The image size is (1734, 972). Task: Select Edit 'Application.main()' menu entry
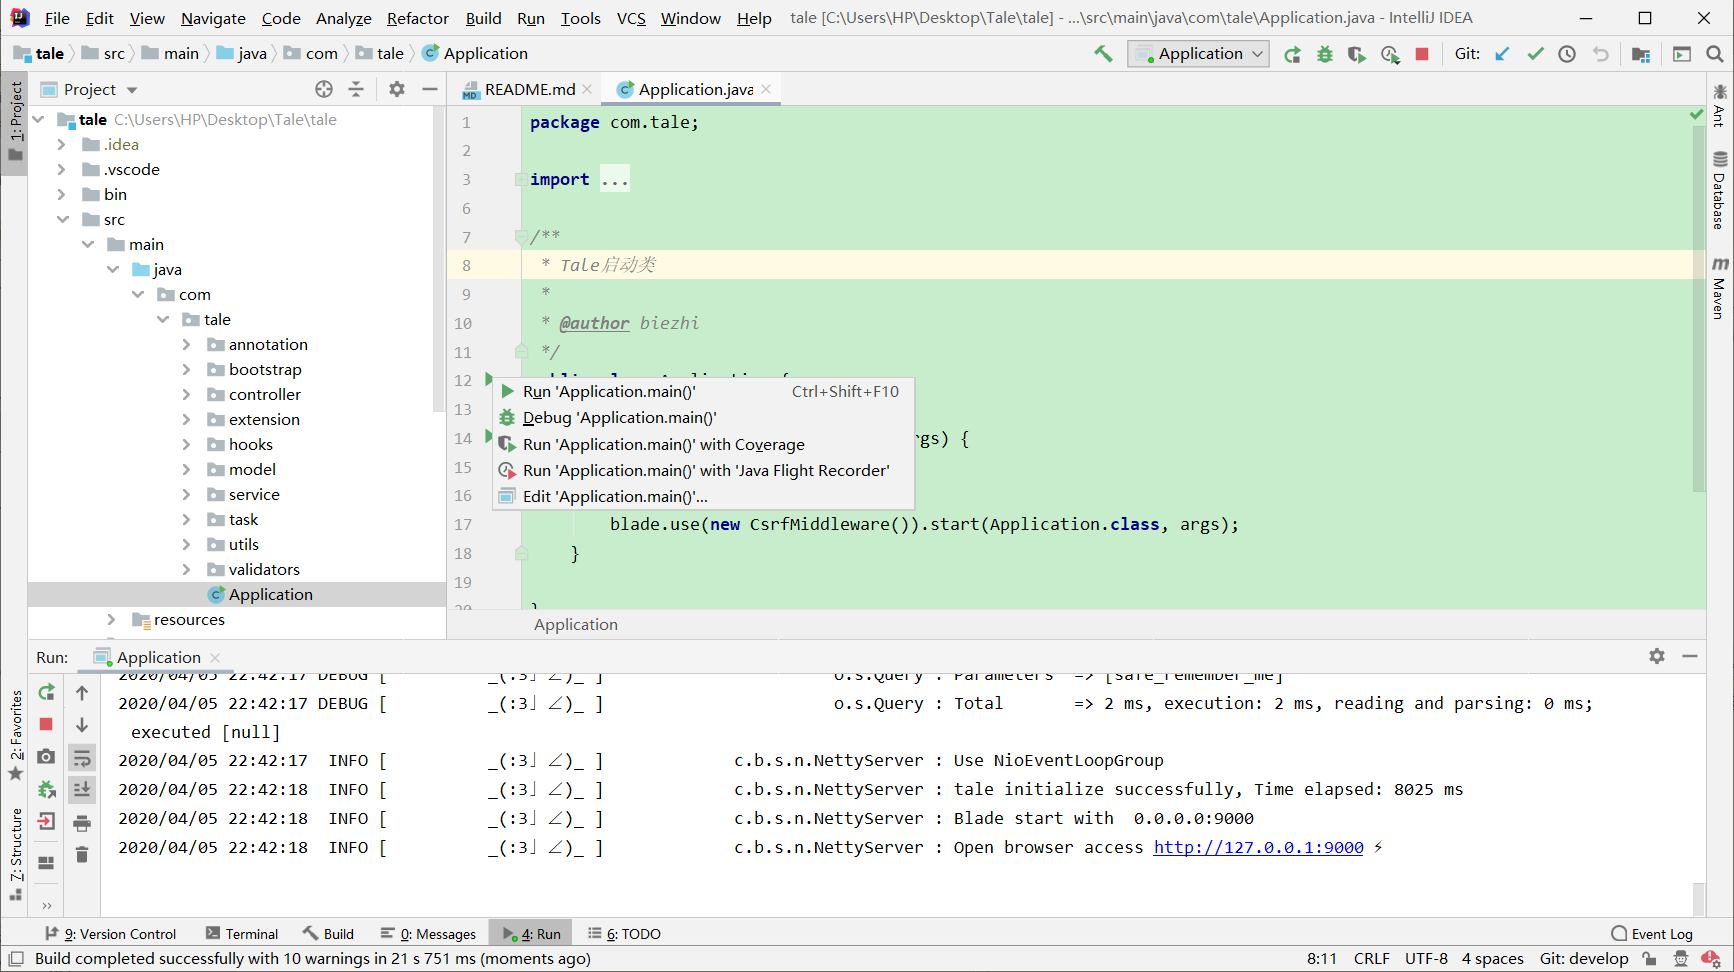click(x=703, y=497)
